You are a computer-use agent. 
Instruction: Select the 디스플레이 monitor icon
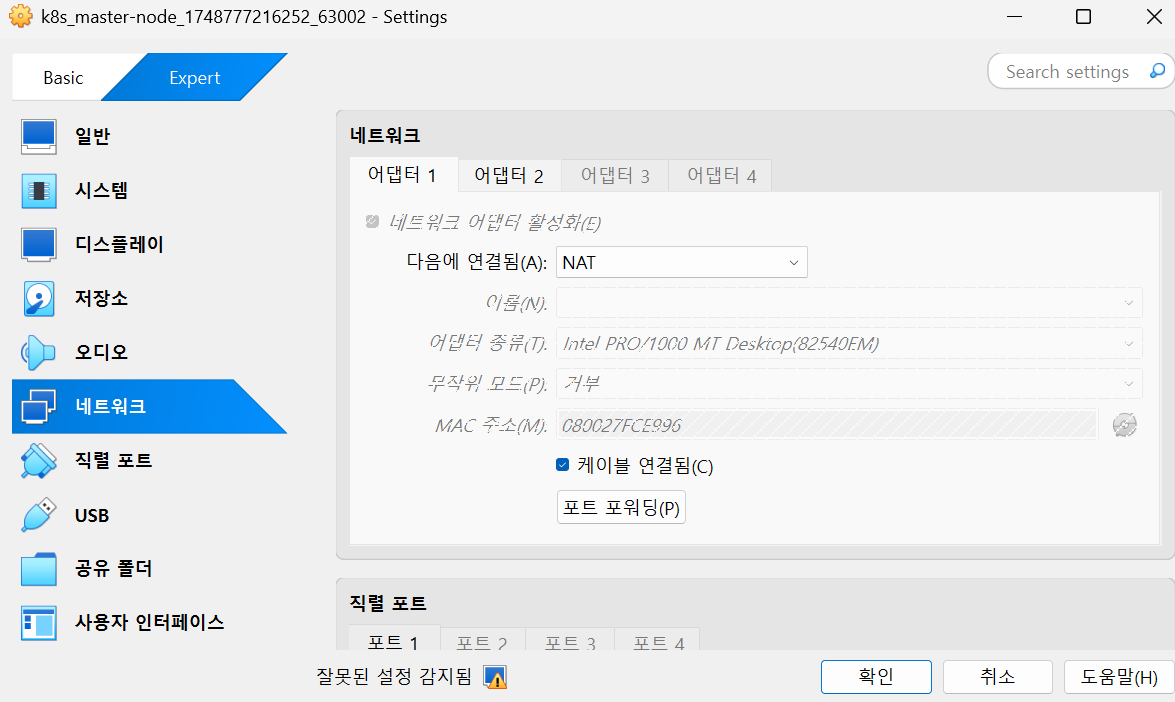pos(38,244)
